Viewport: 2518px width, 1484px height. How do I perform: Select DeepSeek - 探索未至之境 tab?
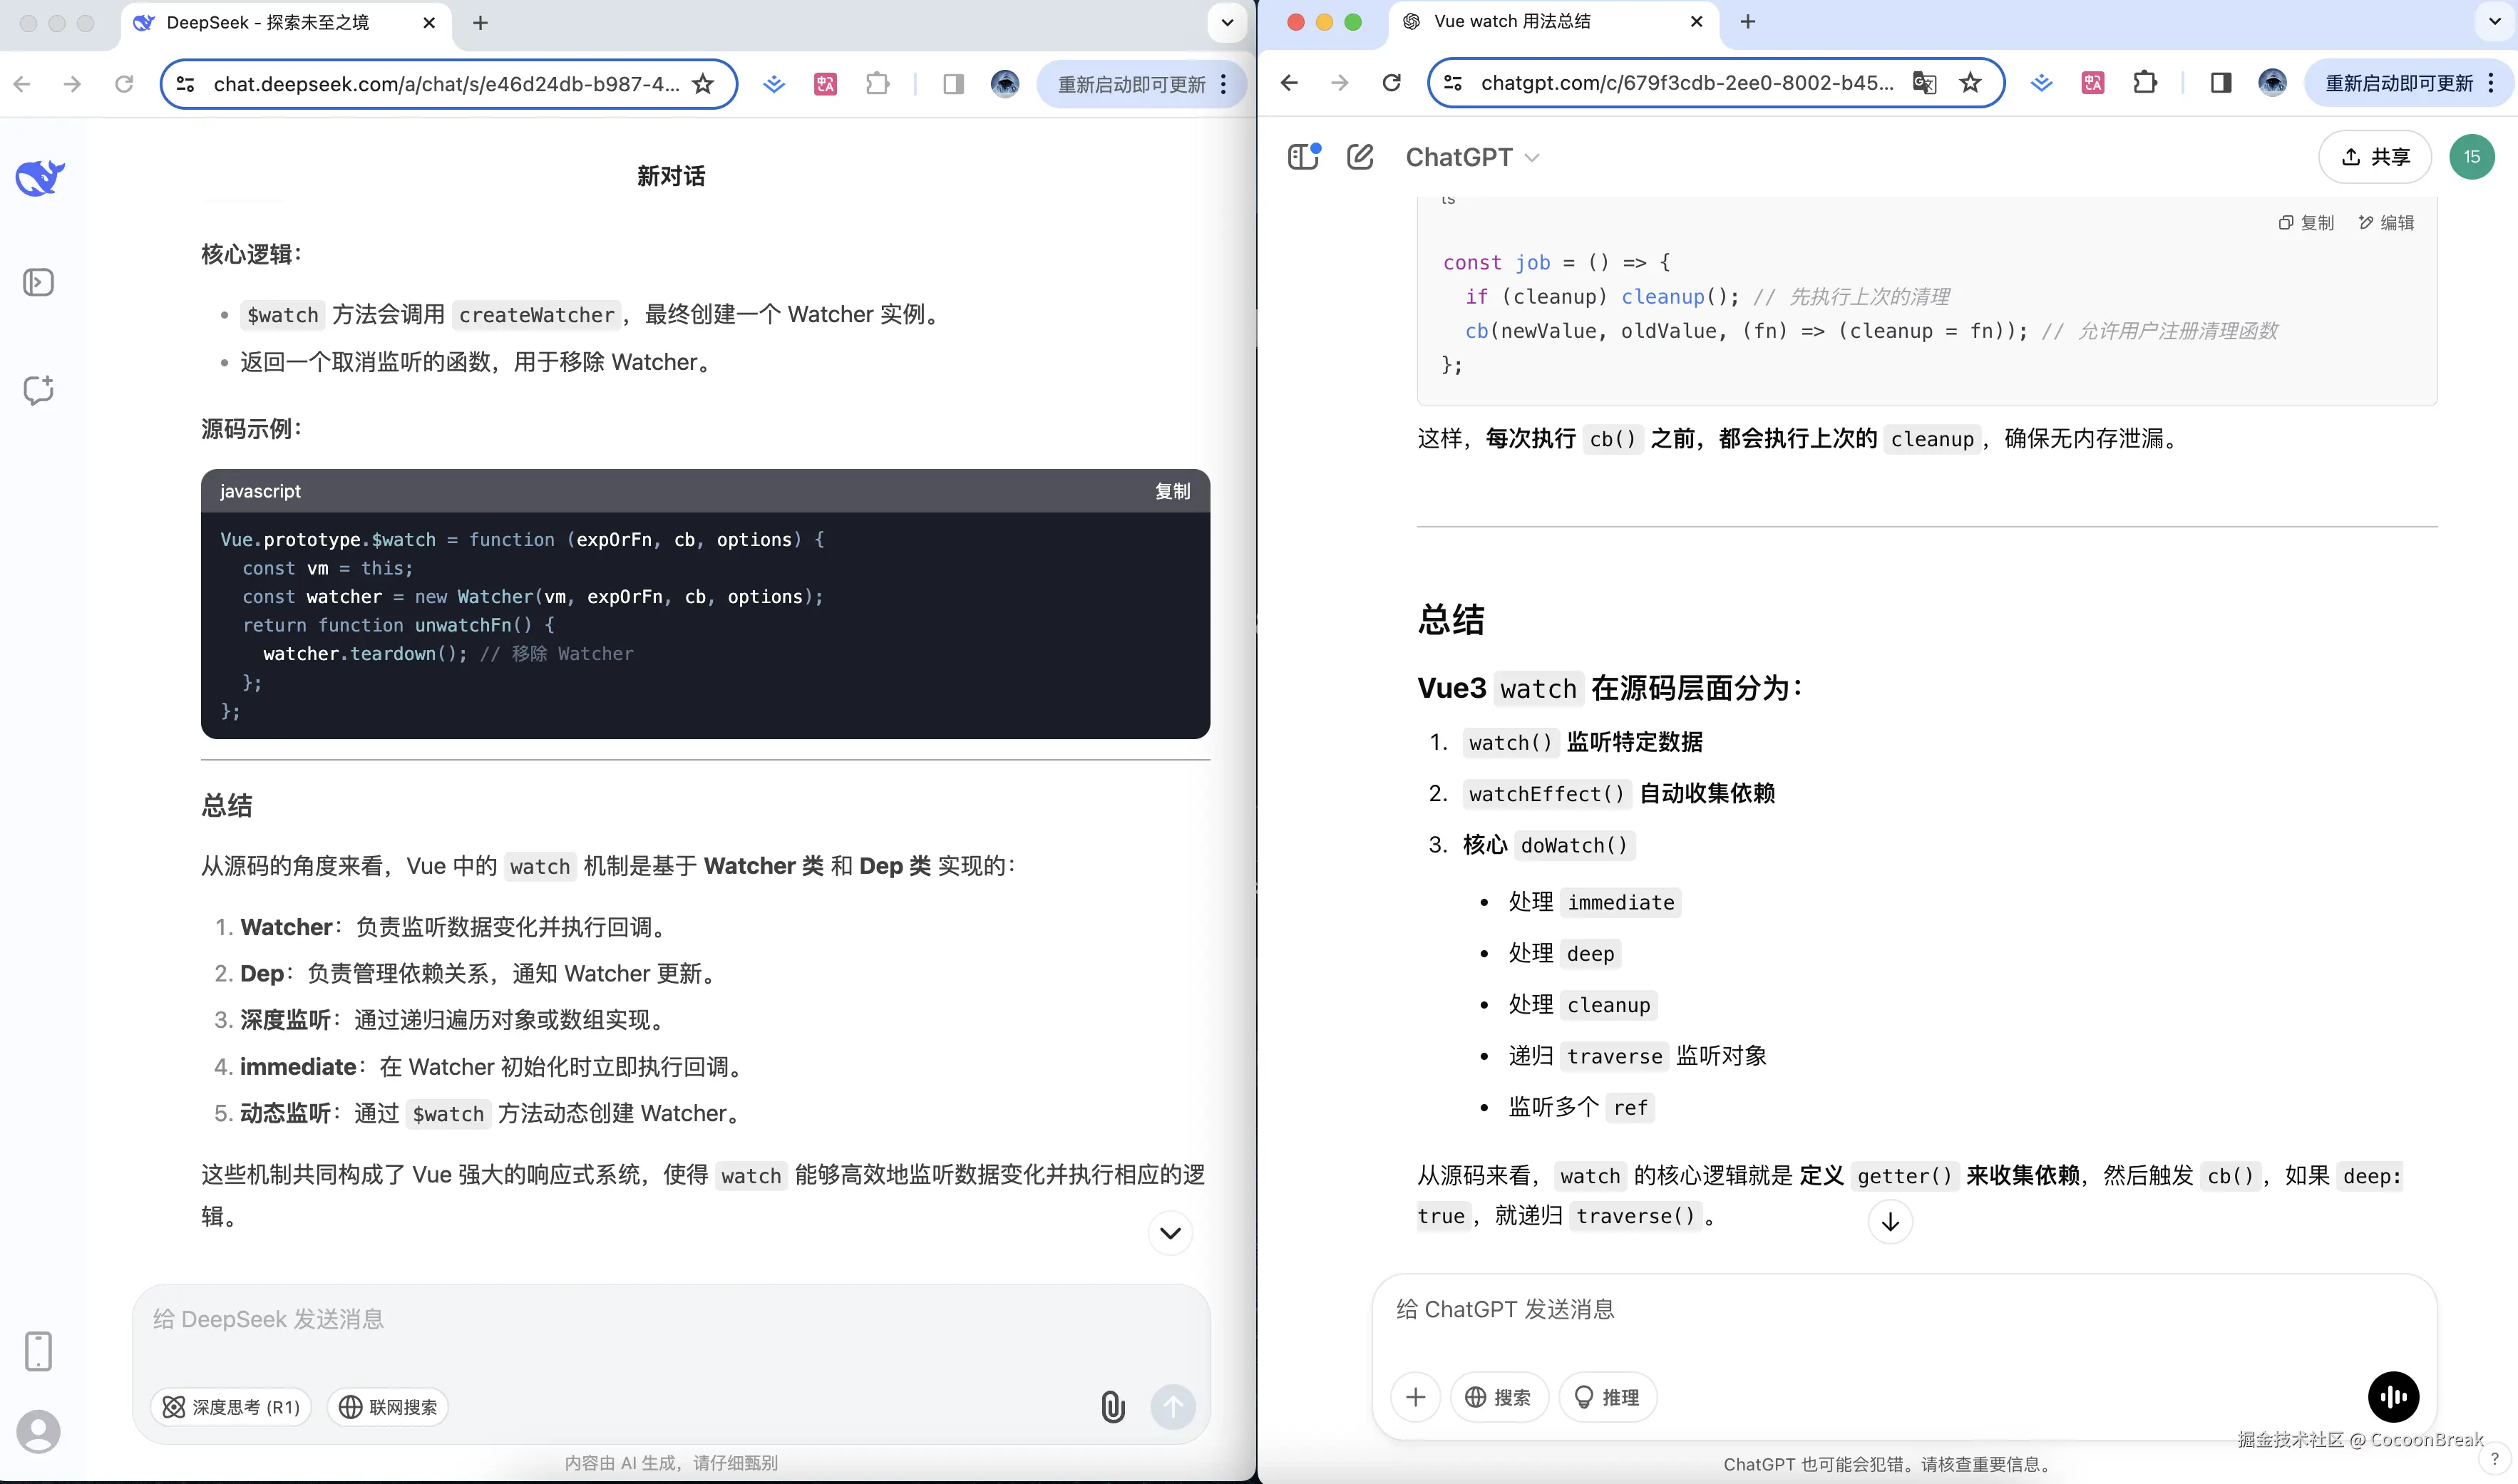pos(267,22)
